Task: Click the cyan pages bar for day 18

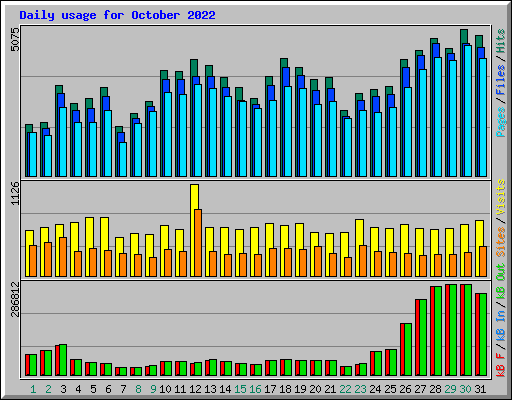Action: click(x=288, y=131)
